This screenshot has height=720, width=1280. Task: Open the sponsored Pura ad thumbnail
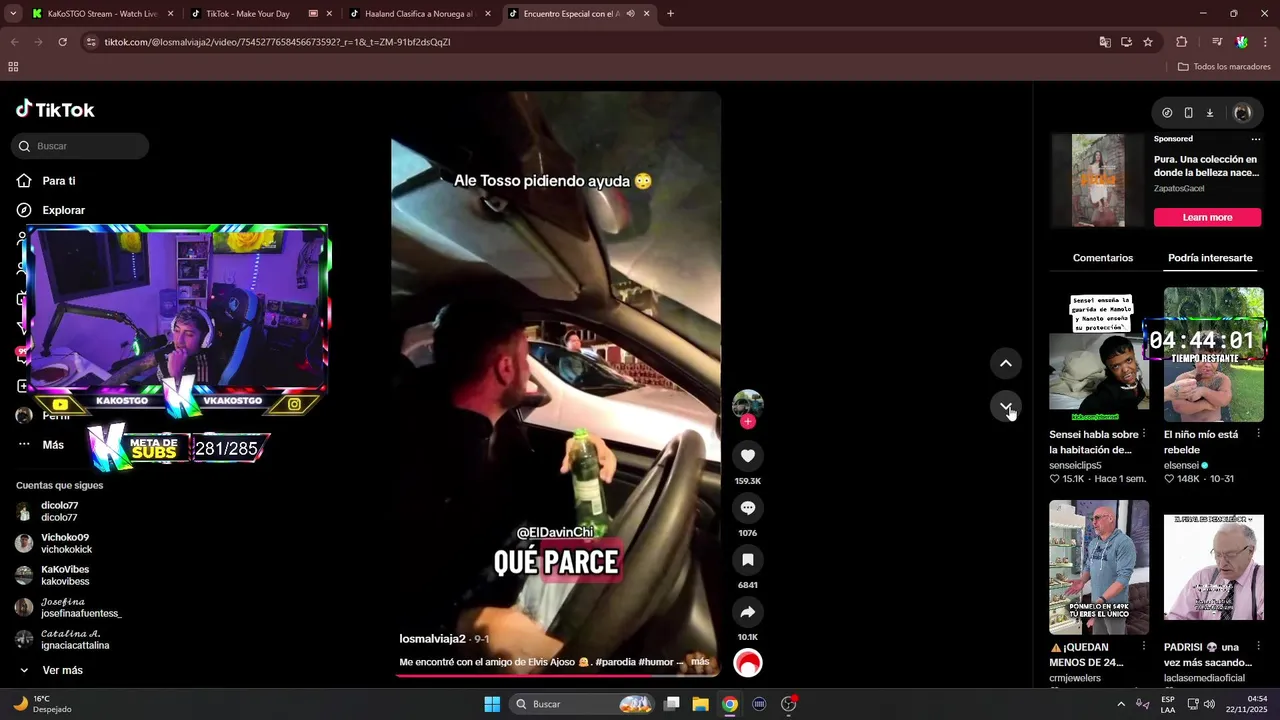click(1098, 181)
